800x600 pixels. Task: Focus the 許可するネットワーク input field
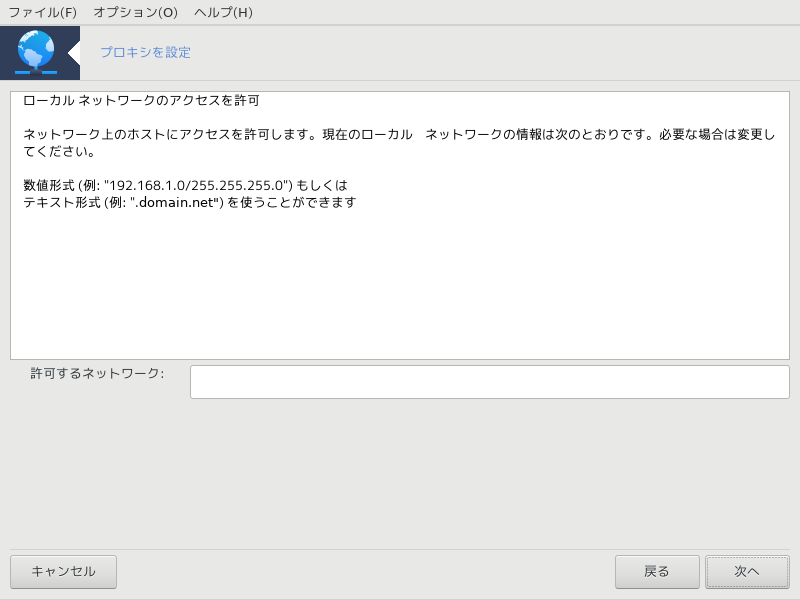(x=490, y=382)
